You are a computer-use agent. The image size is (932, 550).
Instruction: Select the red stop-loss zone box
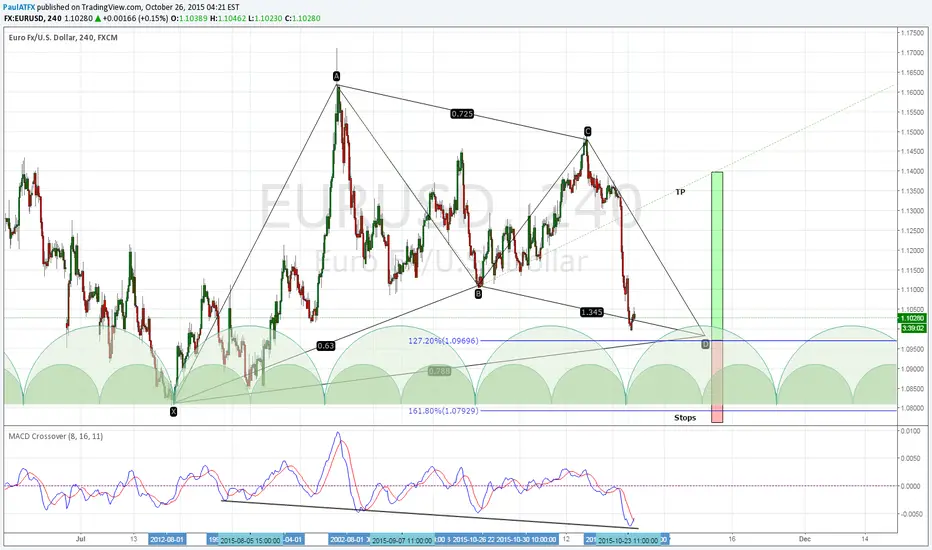717,382
